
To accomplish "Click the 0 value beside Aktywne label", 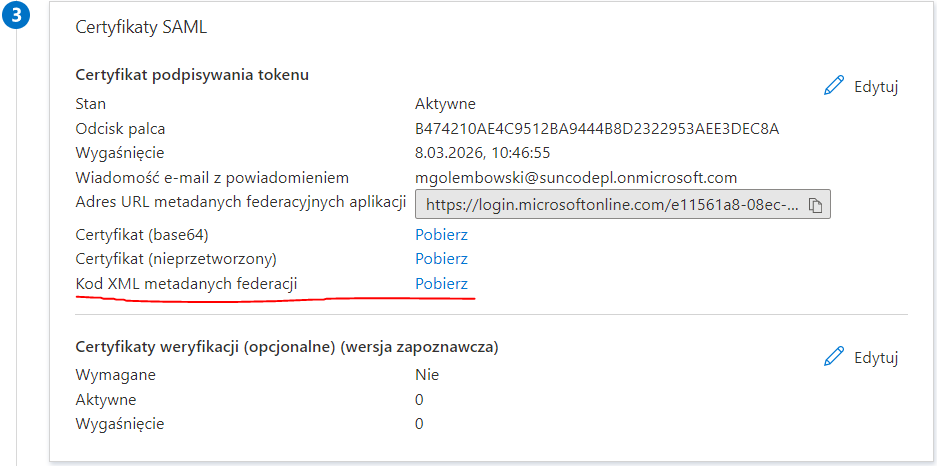I will pos(419,400).
